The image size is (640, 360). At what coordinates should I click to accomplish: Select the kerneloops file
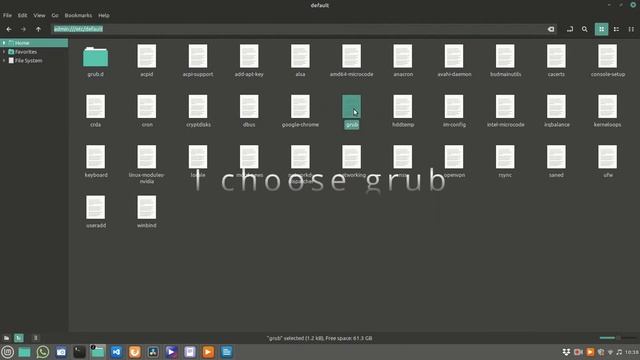[608, 111]
